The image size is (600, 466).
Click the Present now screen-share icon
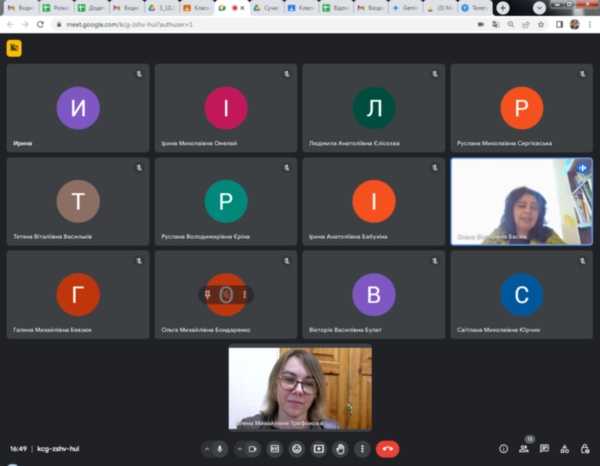pyautogui.click(x=319, y=449)
